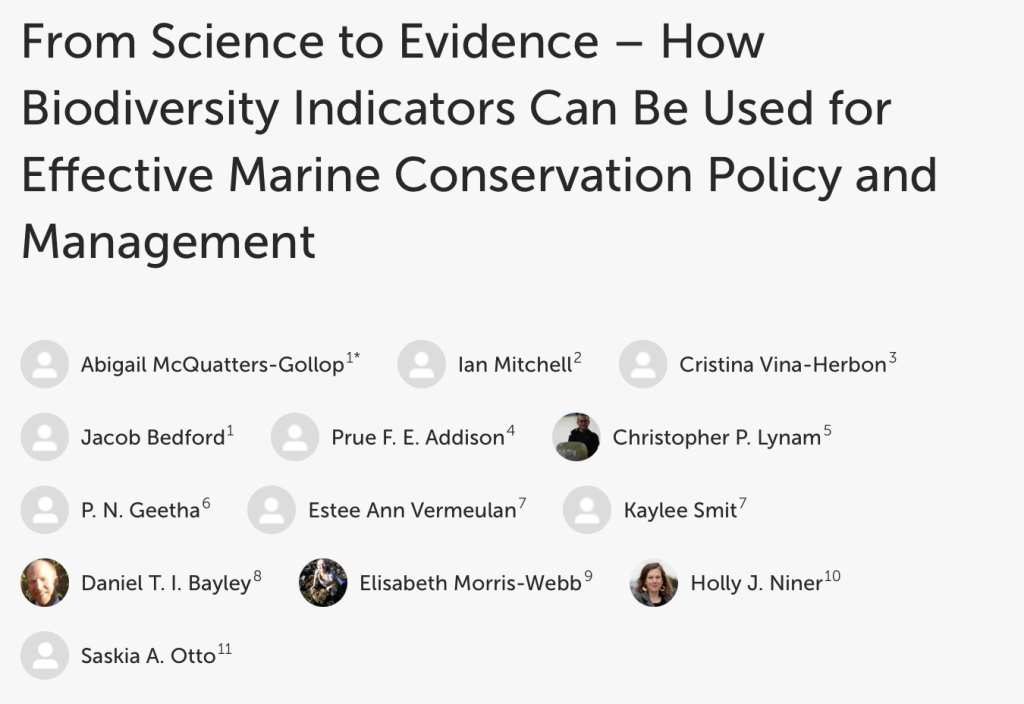Screen dimensions: 1024x704
Task: Click Cristina Vina-Herbon's placeholder avatar icon
Action: (643, 364)
